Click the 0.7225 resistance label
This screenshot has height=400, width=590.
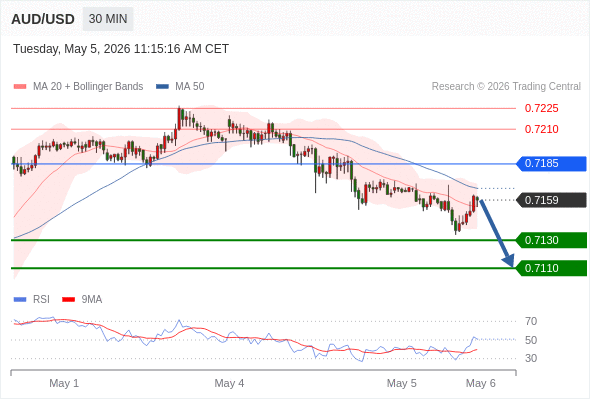(541, 108)
